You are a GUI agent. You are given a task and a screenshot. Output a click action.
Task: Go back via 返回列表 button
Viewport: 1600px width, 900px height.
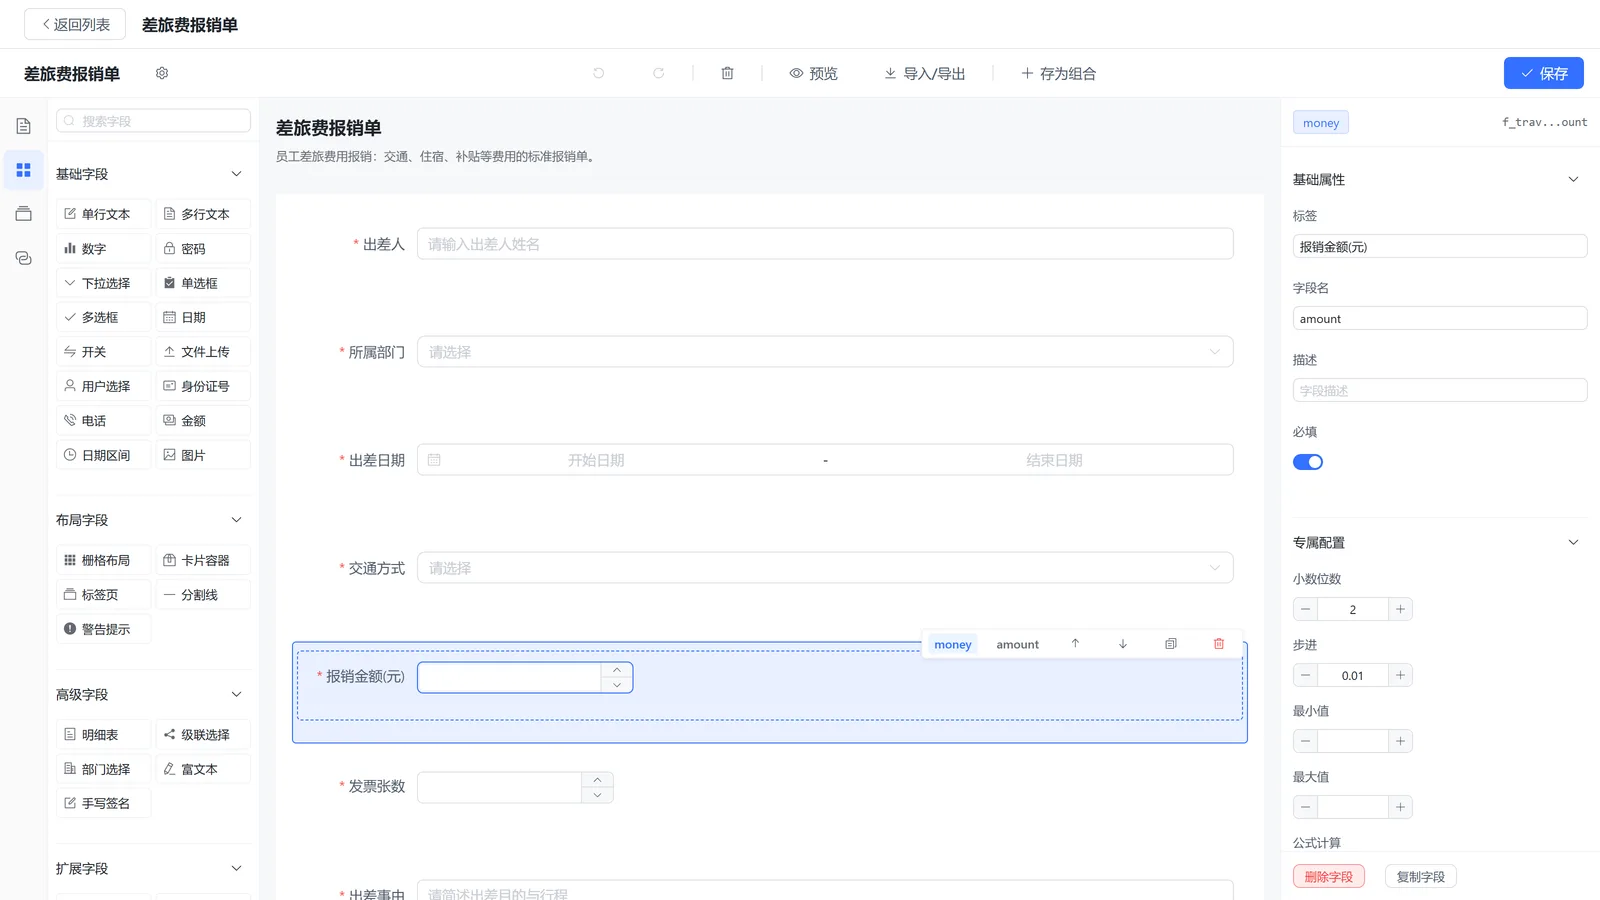coord(75,24)
